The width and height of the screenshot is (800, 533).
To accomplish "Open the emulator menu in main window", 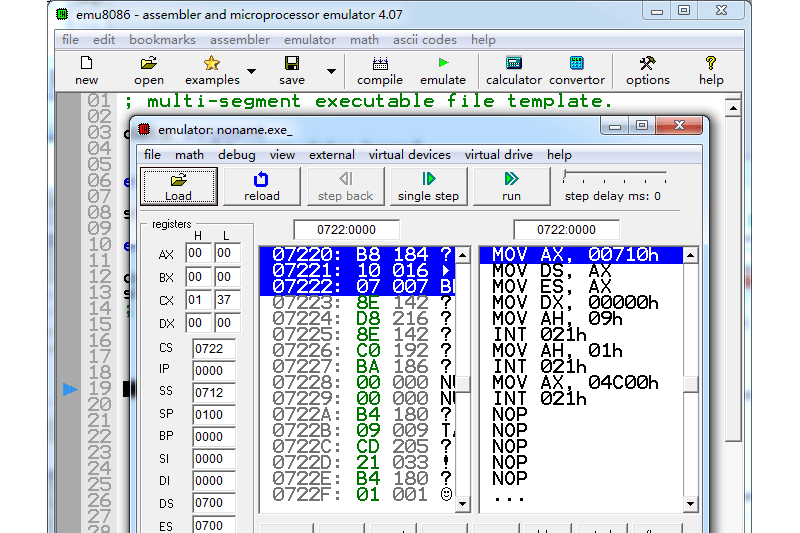I will pyautogui.click(x=310, y=40).
